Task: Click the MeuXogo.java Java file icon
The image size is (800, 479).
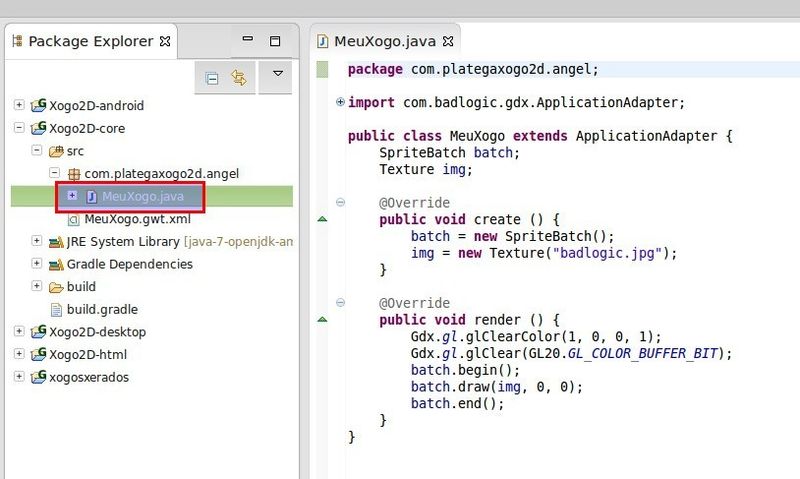Action: click(91, 196)
